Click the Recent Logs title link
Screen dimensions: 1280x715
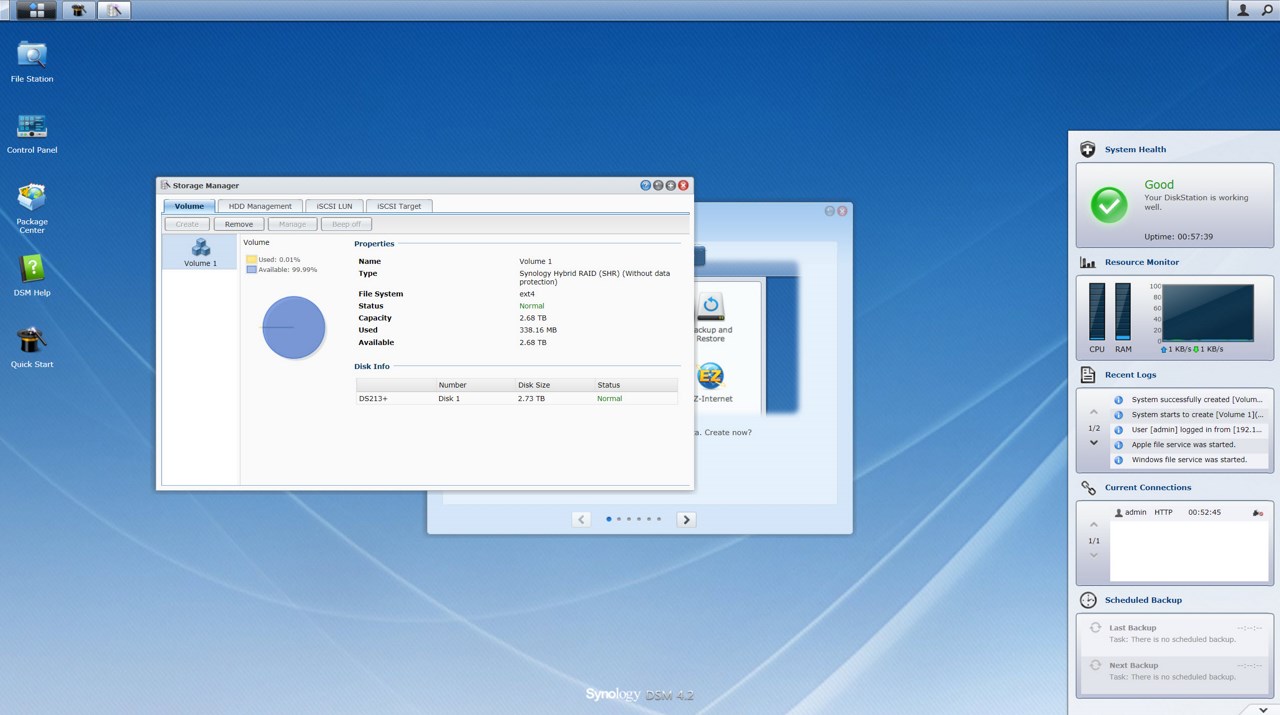[x=1130, y=375]
